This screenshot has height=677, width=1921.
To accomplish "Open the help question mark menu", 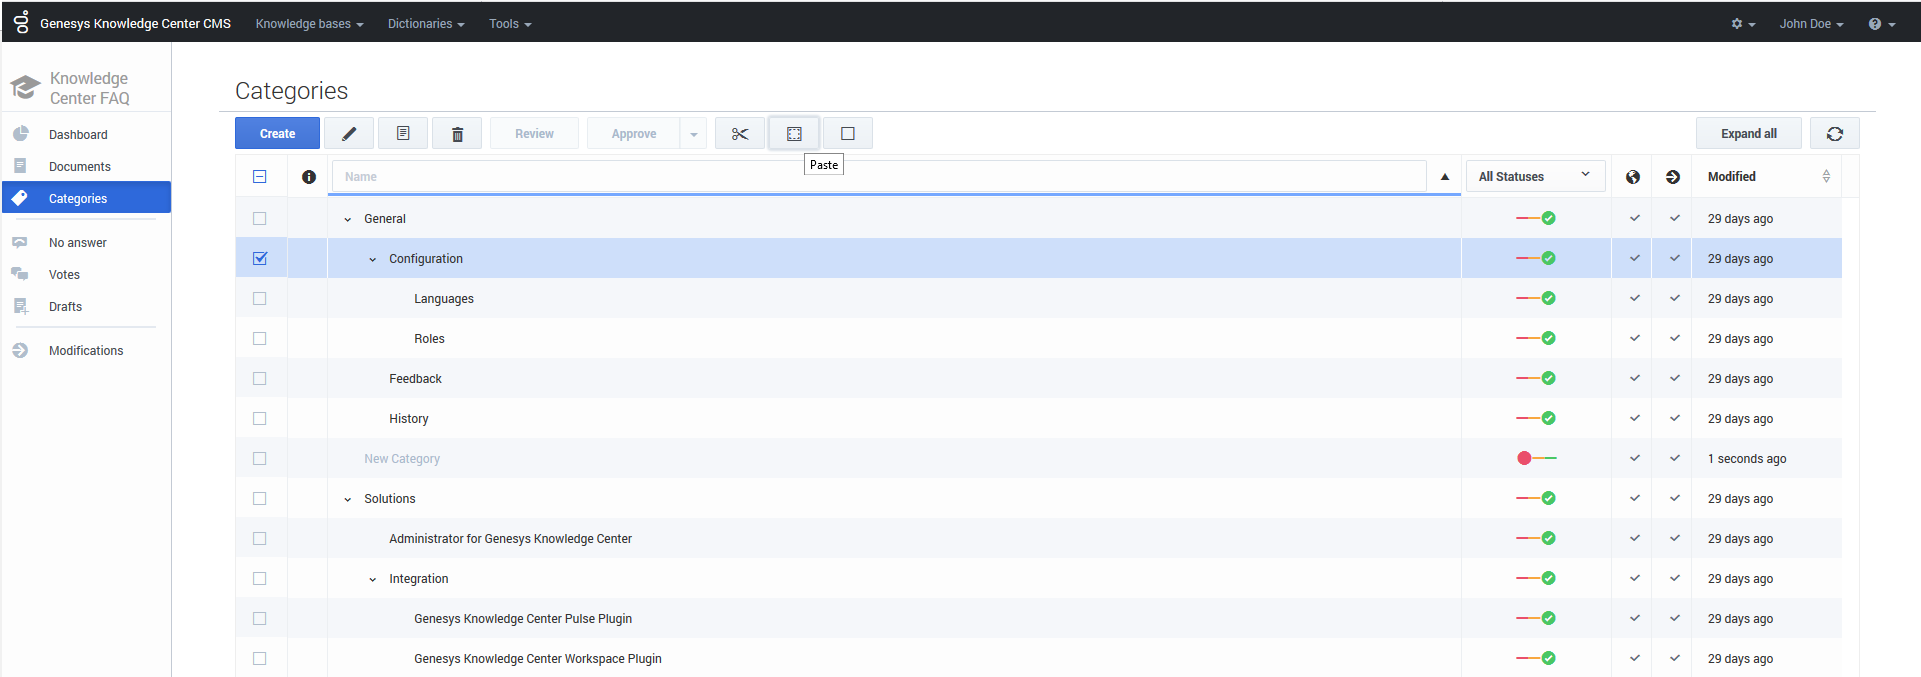I will tap(1881, 24).
